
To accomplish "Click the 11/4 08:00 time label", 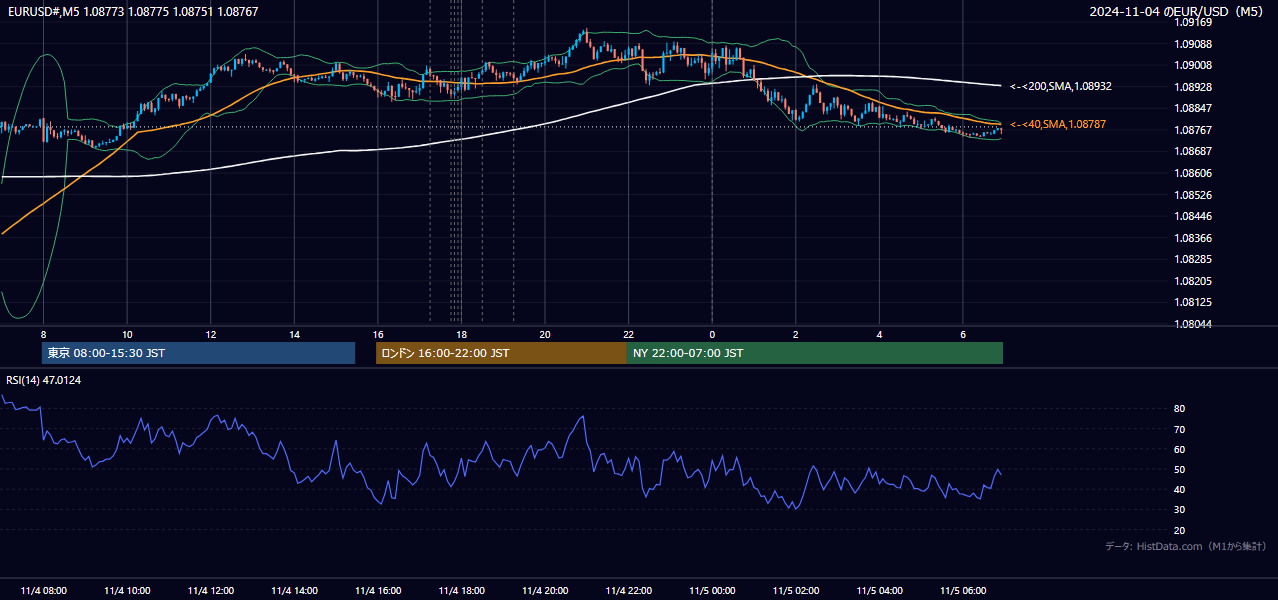I will [x=43, y=590].
